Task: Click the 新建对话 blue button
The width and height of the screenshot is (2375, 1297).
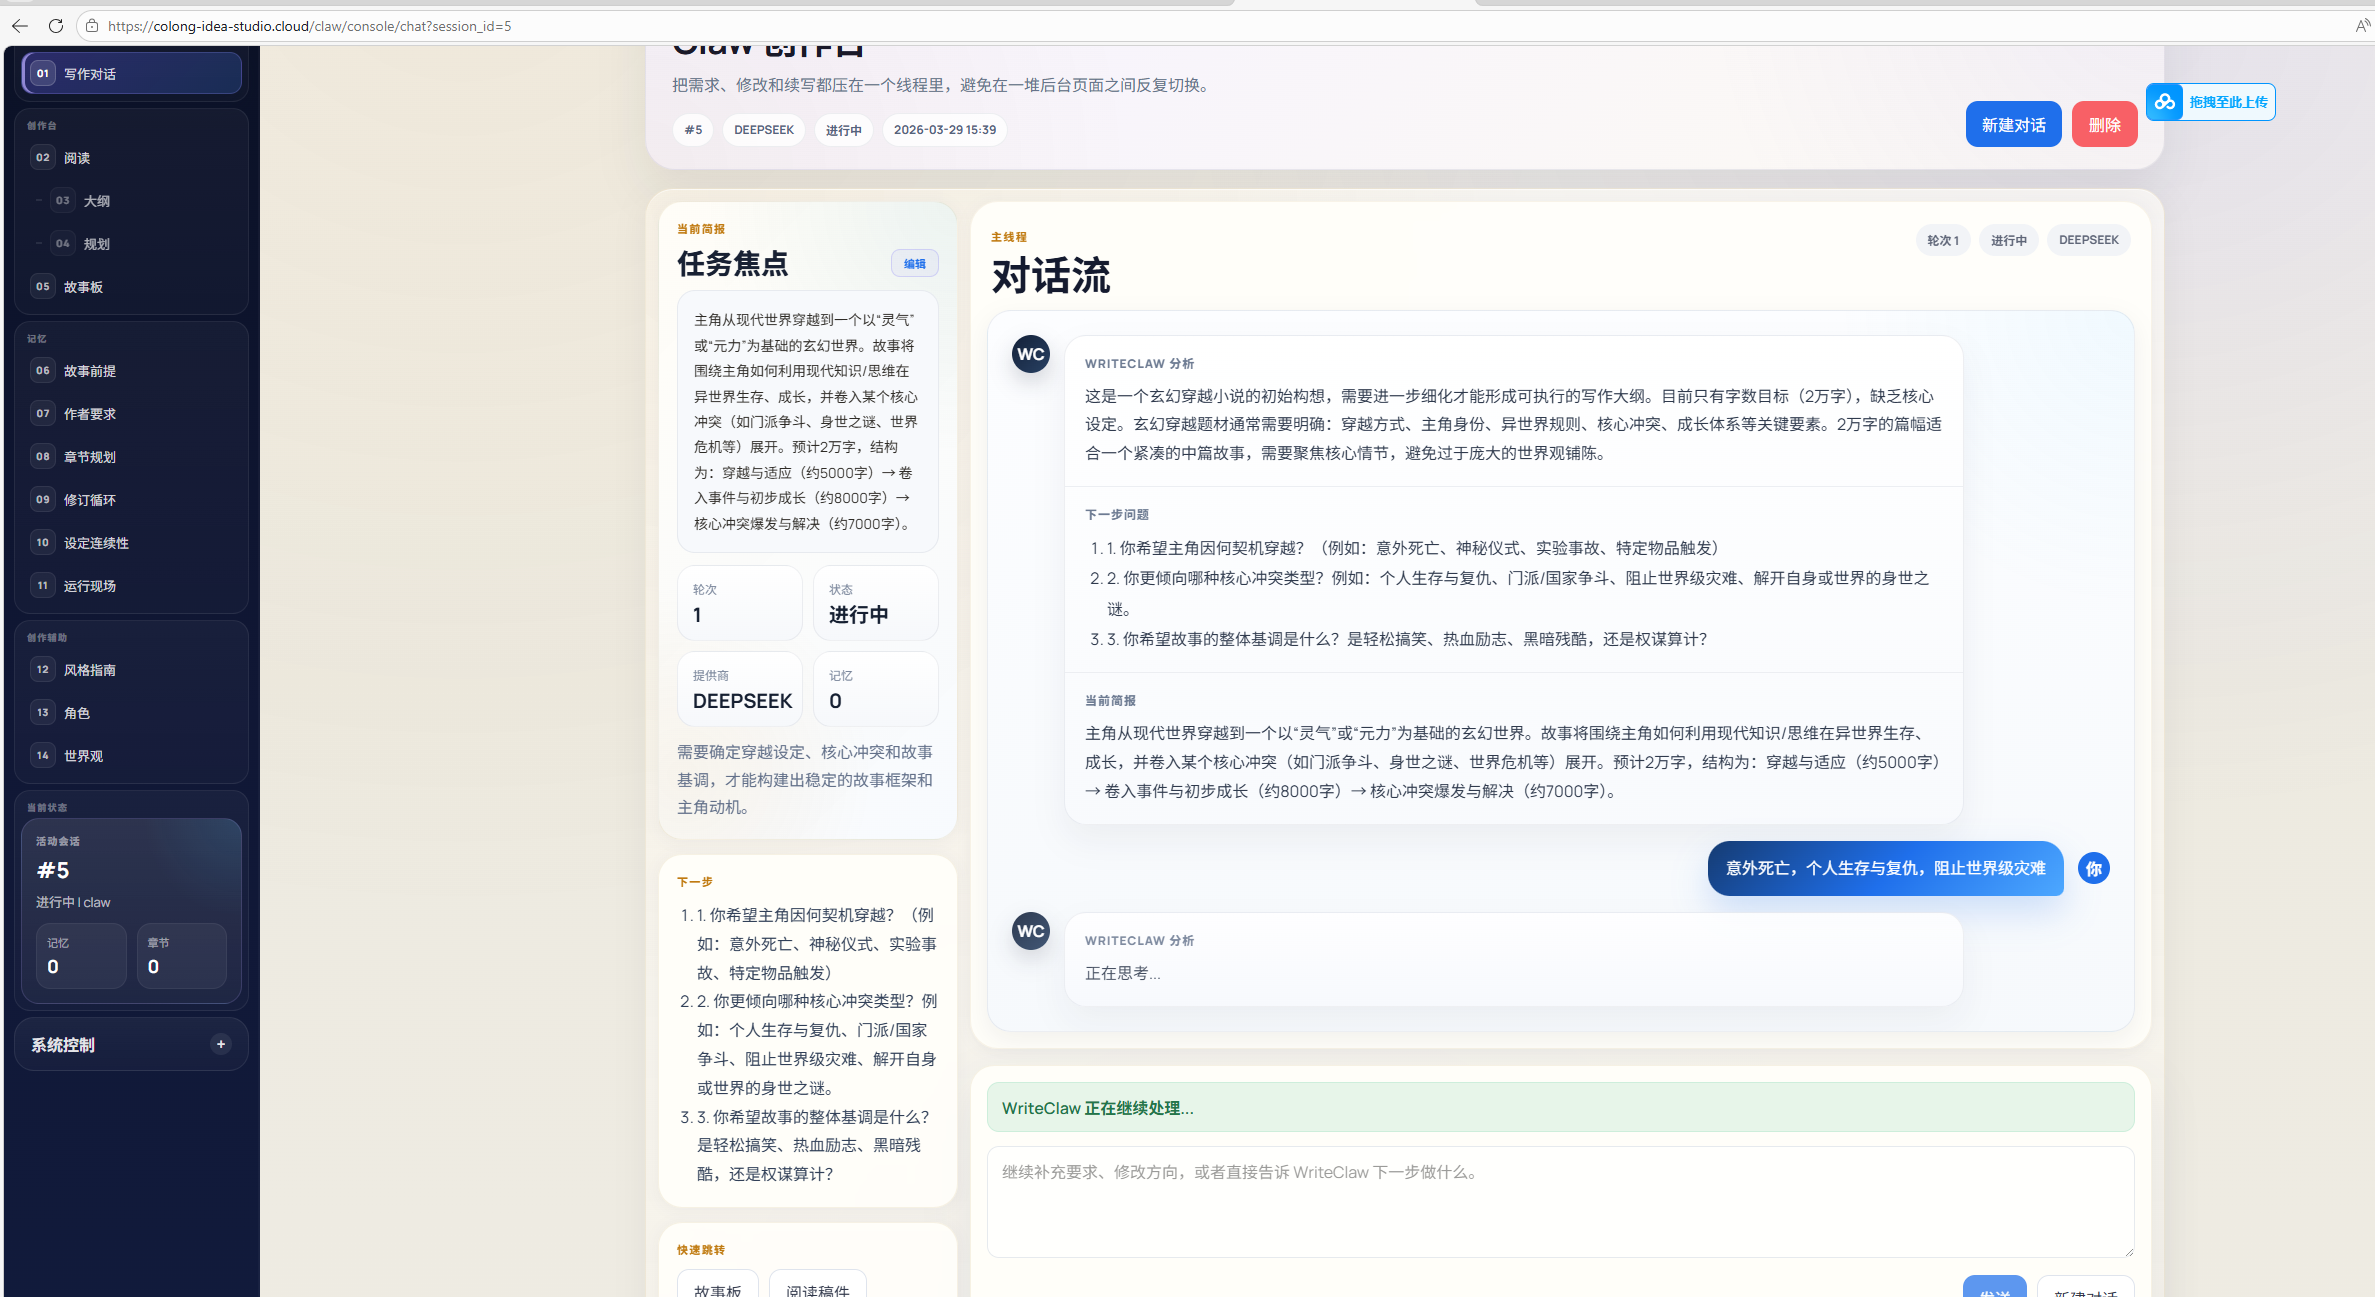Action: coord(2012,125)
